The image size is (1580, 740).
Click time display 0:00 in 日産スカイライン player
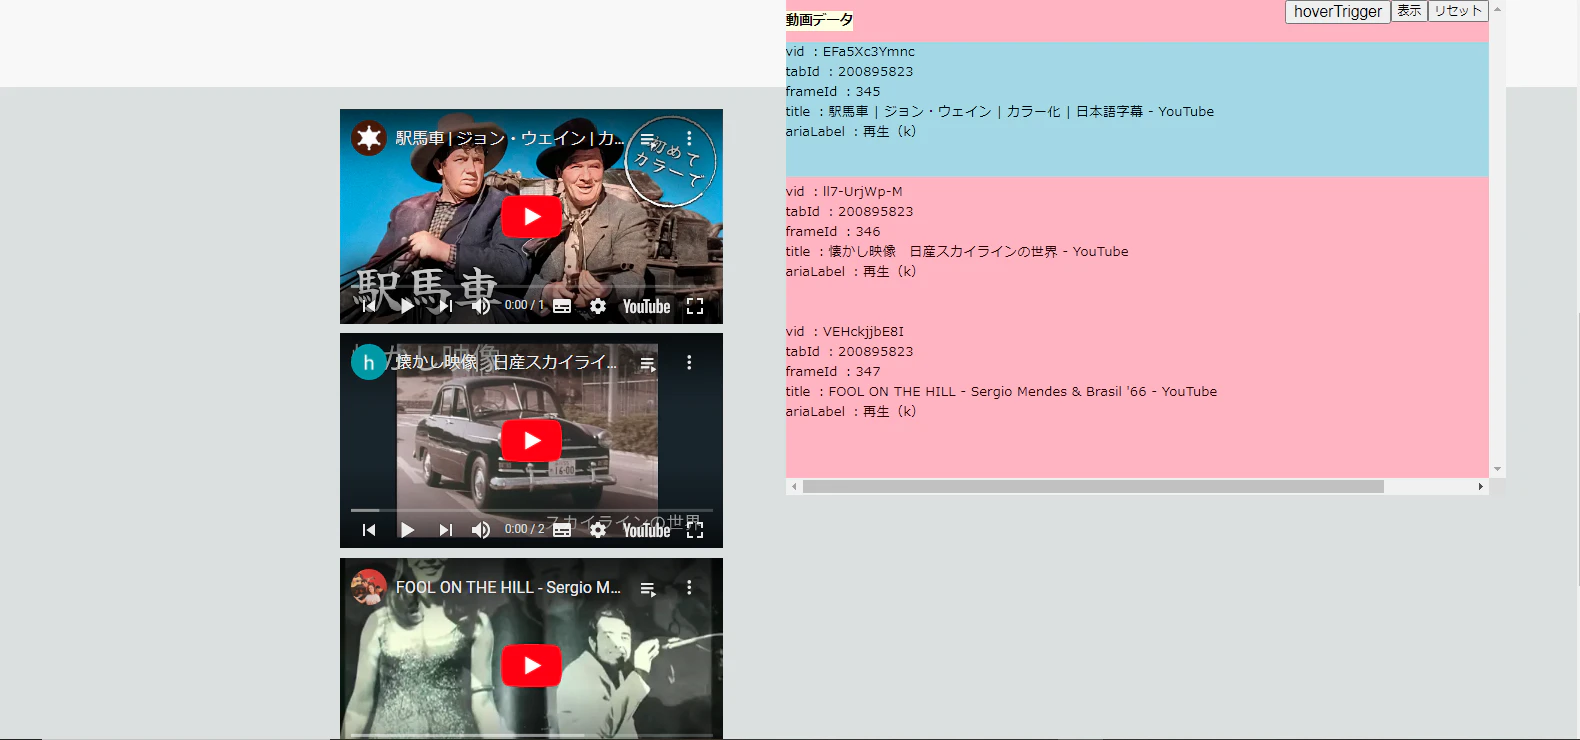[x=524, y=529]
